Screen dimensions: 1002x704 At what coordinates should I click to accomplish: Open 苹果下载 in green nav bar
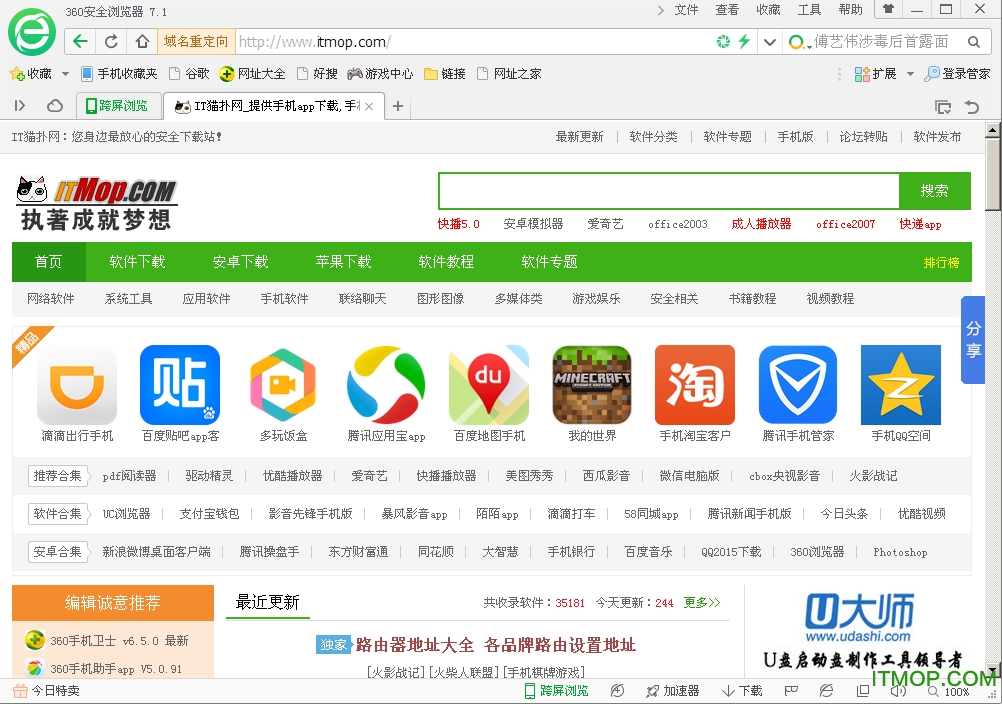pos(343,261)
